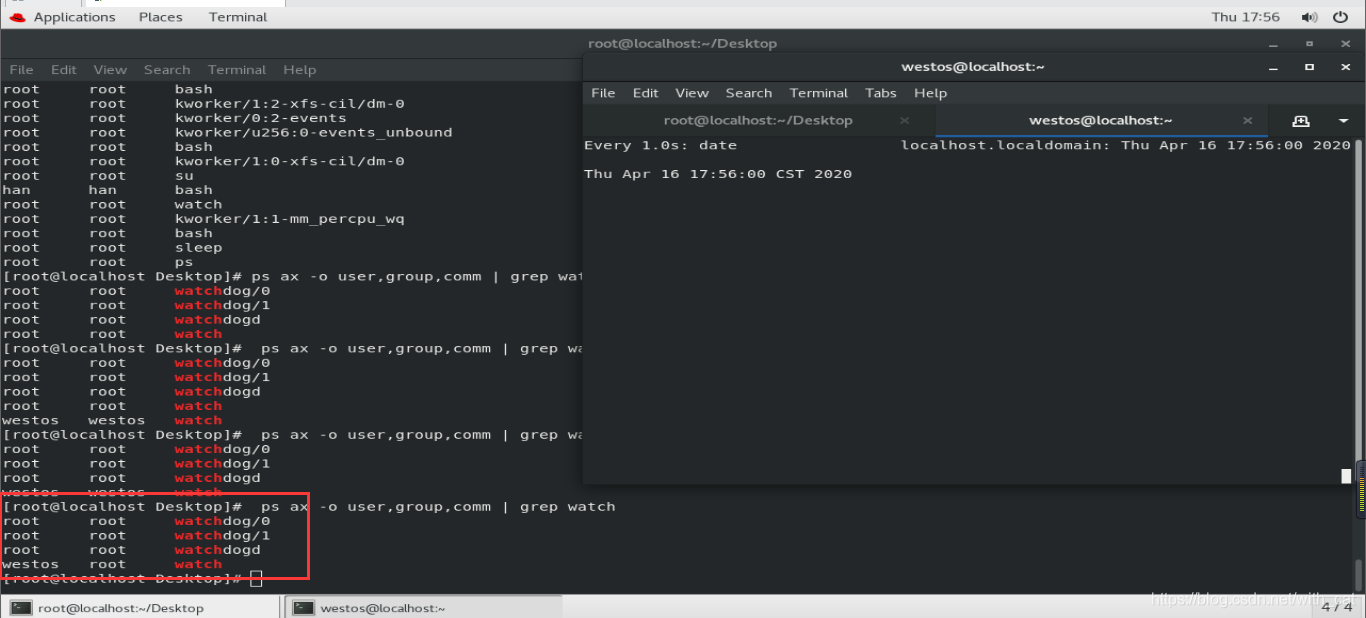This screenshot has width=1366, height=618.
Task: Select westos@localhost:~ in the taskbar
Action: 423,607
